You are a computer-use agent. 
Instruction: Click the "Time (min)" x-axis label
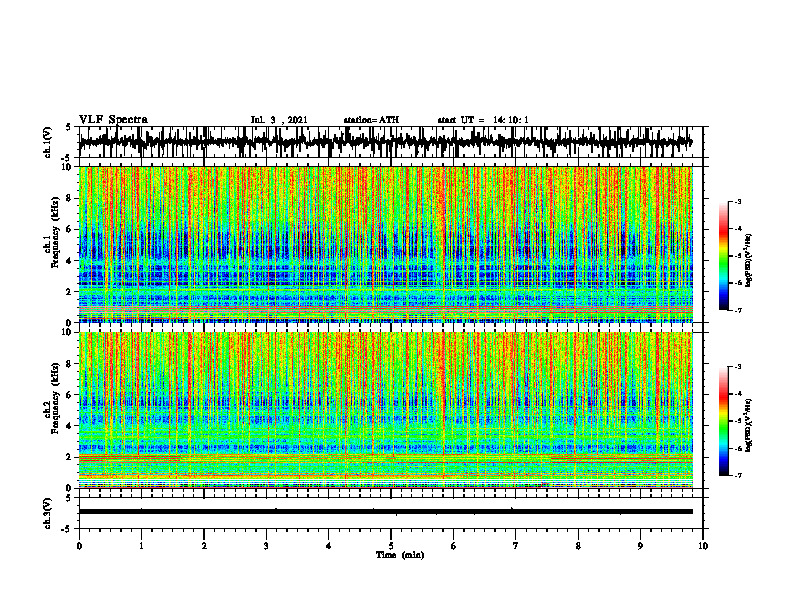pyautogui.click(x=400, y=555)
